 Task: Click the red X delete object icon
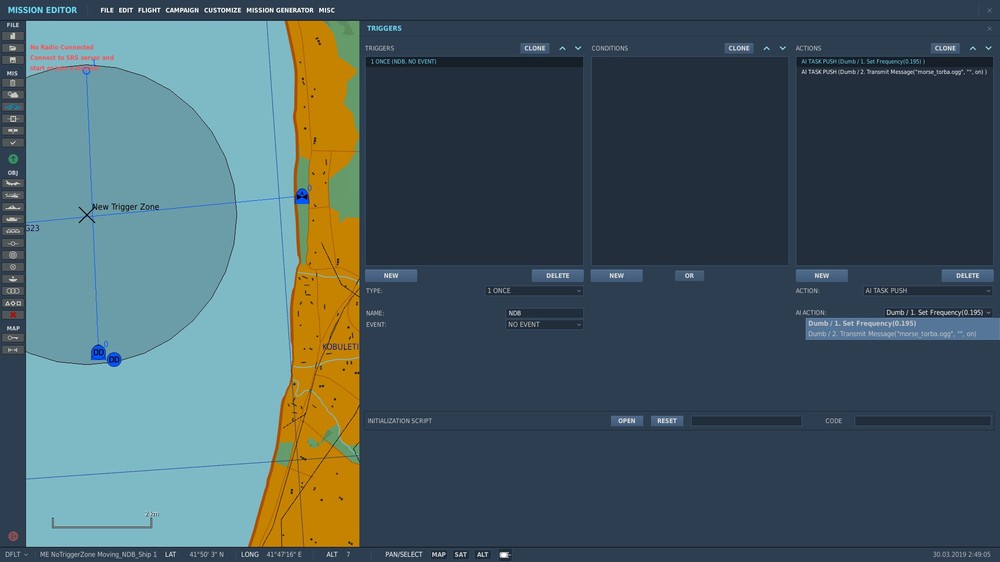[x=13, y=314]
